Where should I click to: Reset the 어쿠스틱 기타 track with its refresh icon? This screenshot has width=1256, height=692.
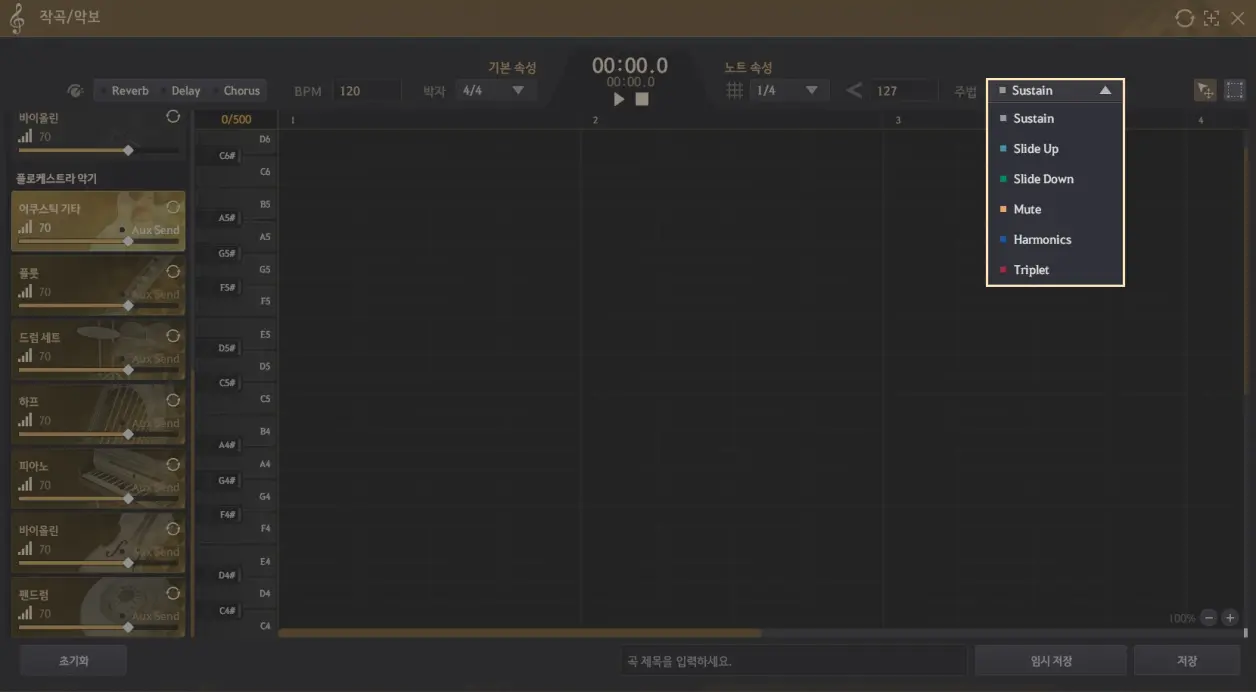click(173, 207)
